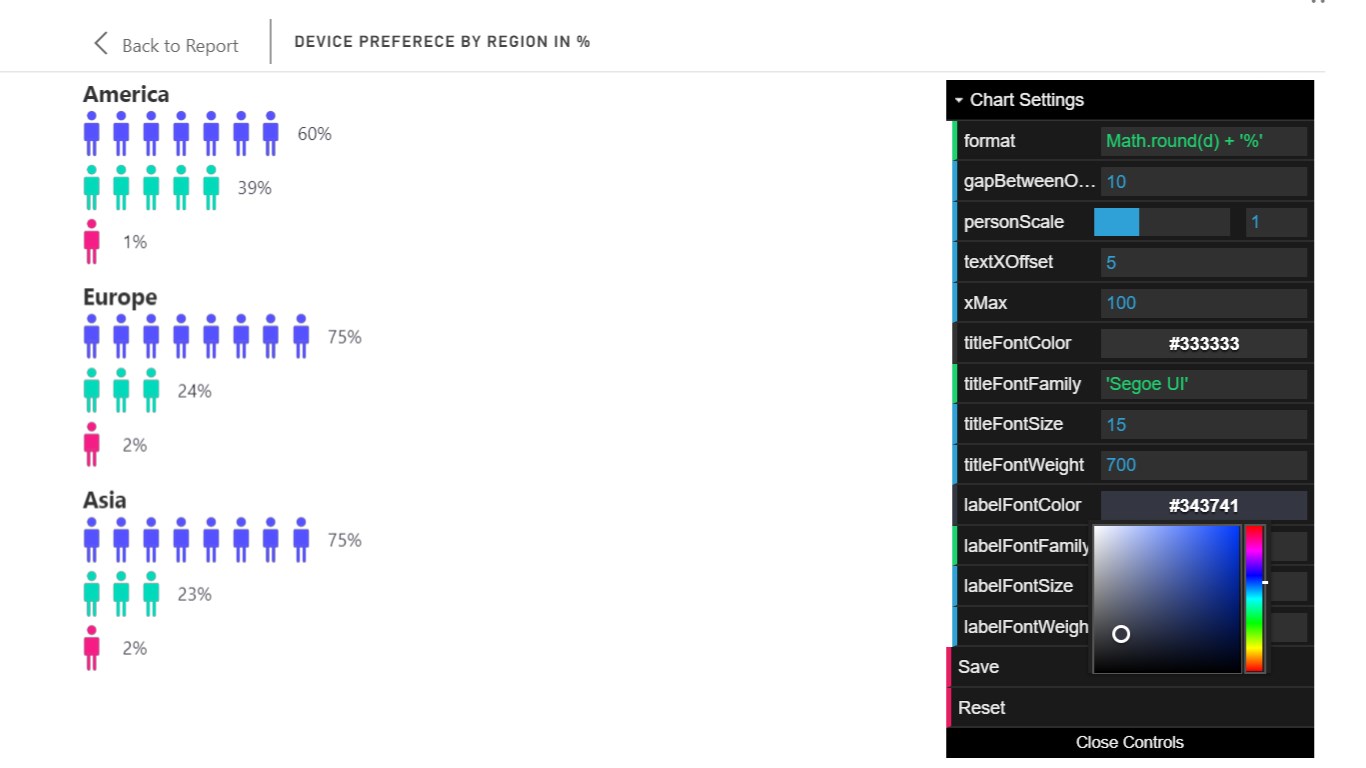Click the pink person icon under Asia

(x=92, y=648)
